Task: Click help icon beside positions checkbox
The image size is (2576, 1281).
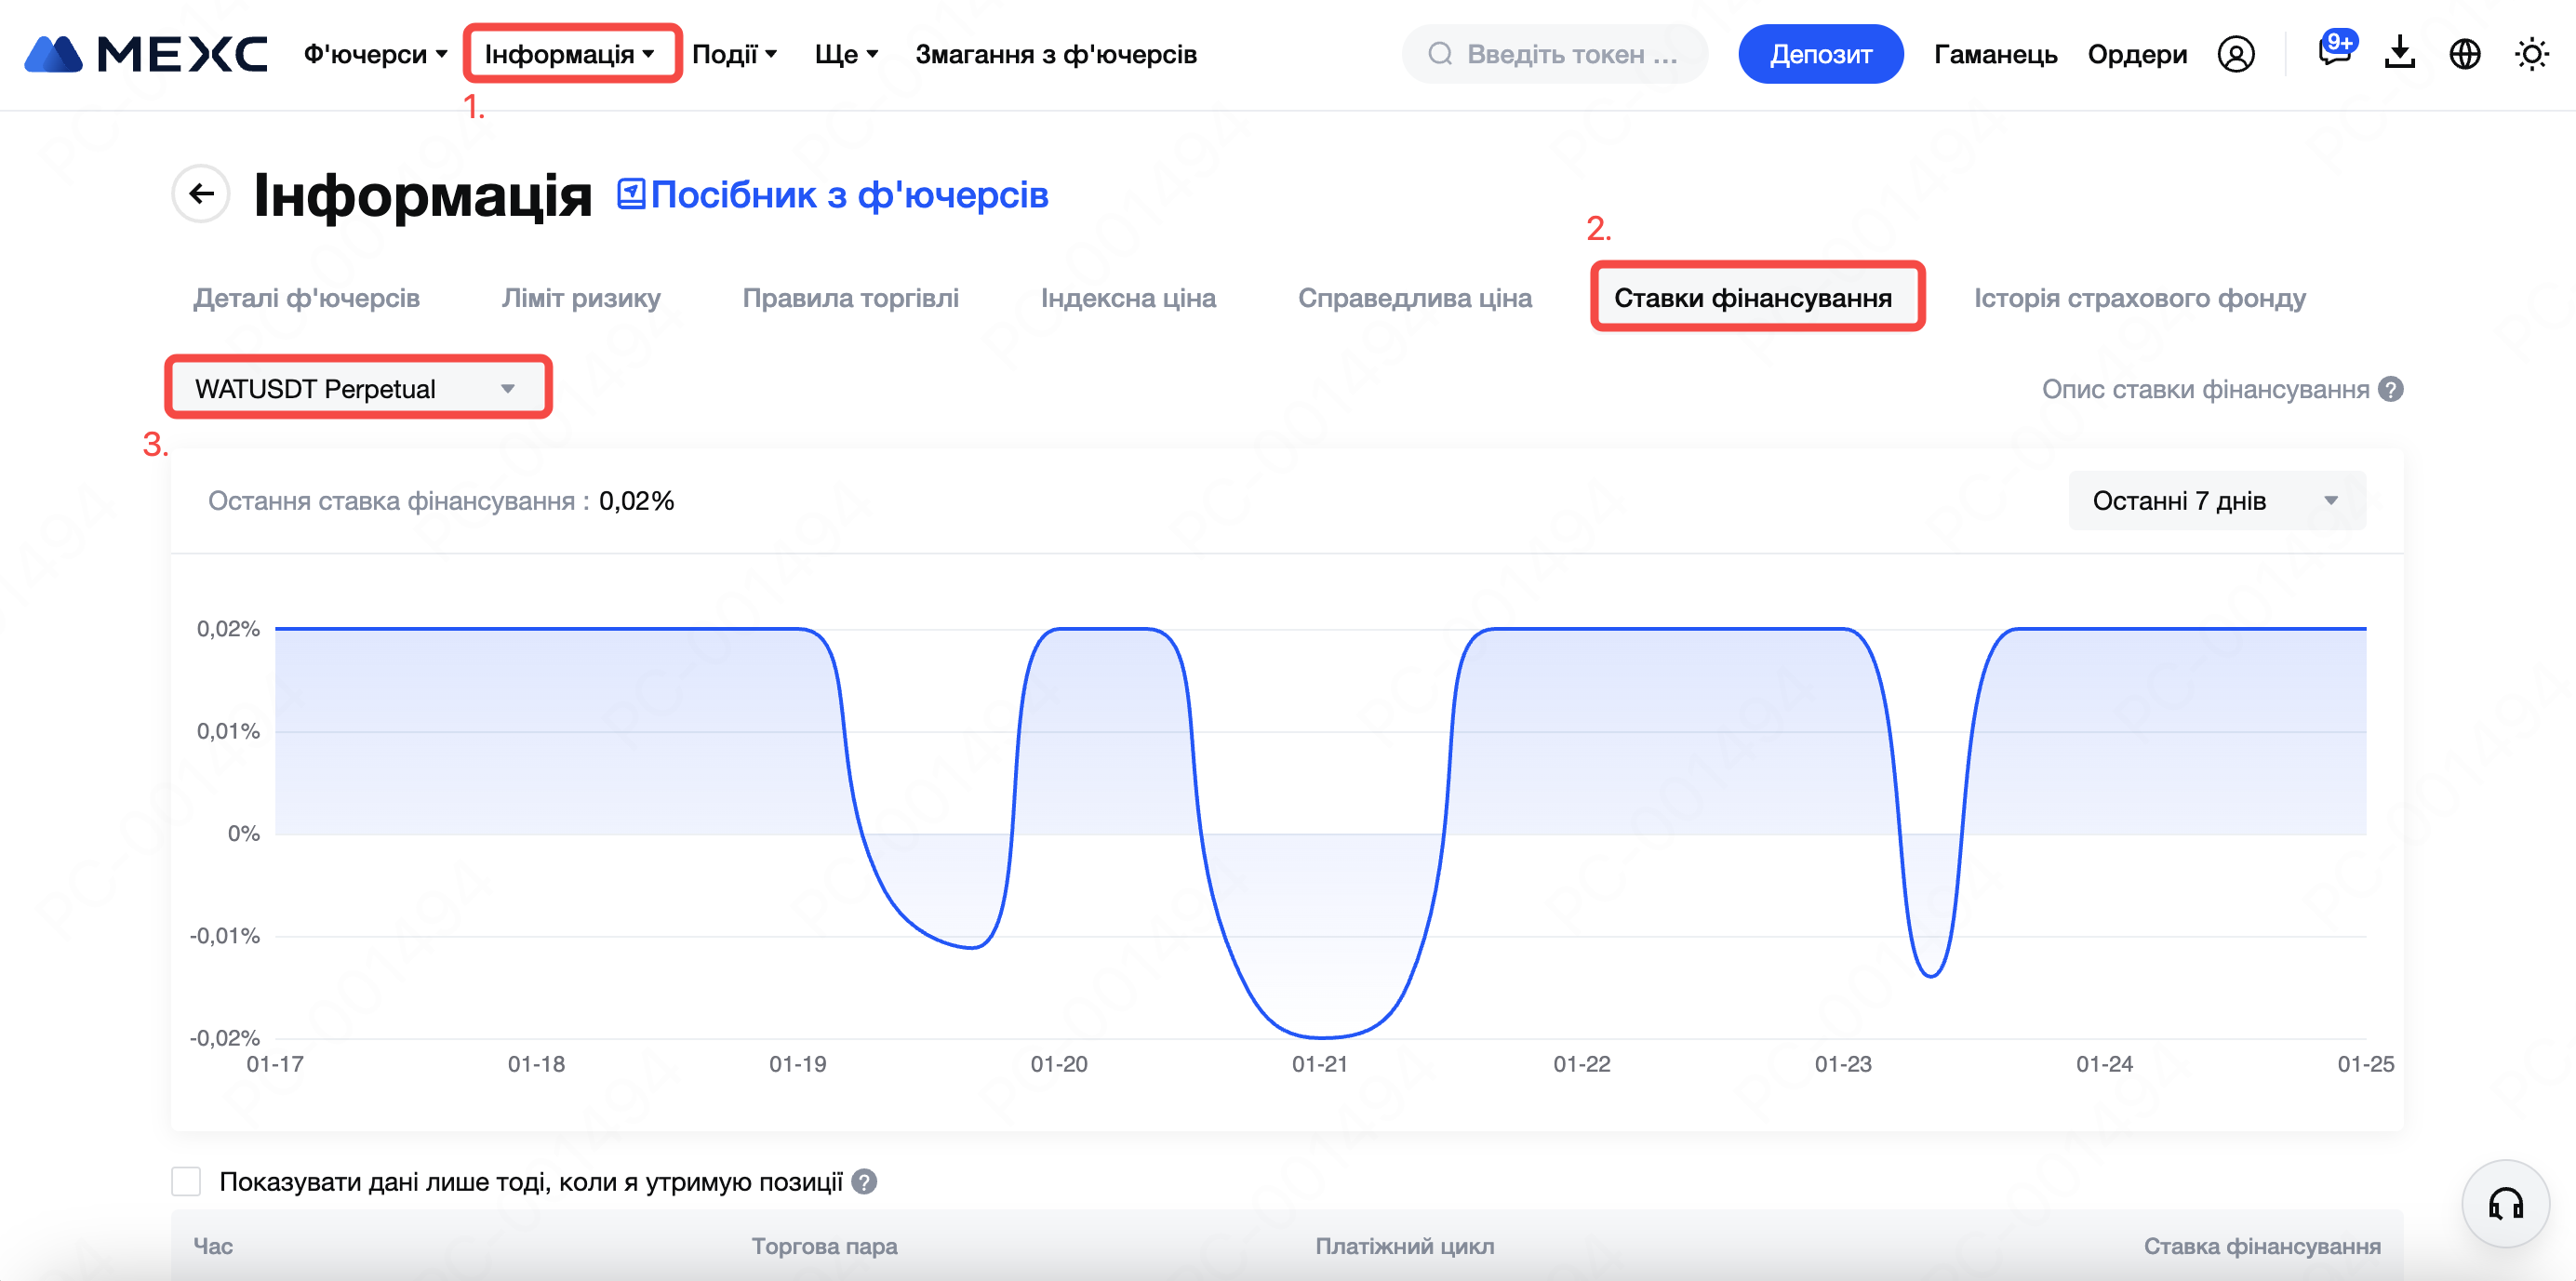Action: 864,1182
